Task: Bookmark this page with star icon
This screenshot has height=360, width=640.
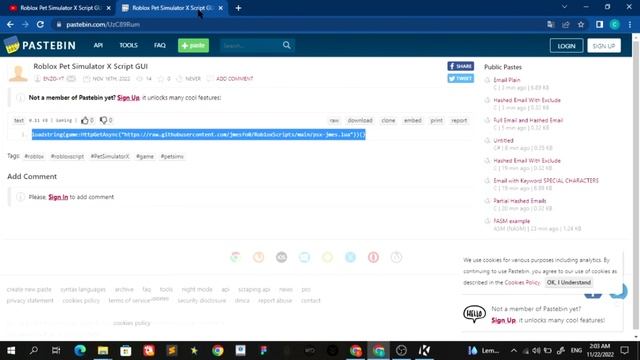Action: pos(581,24)
